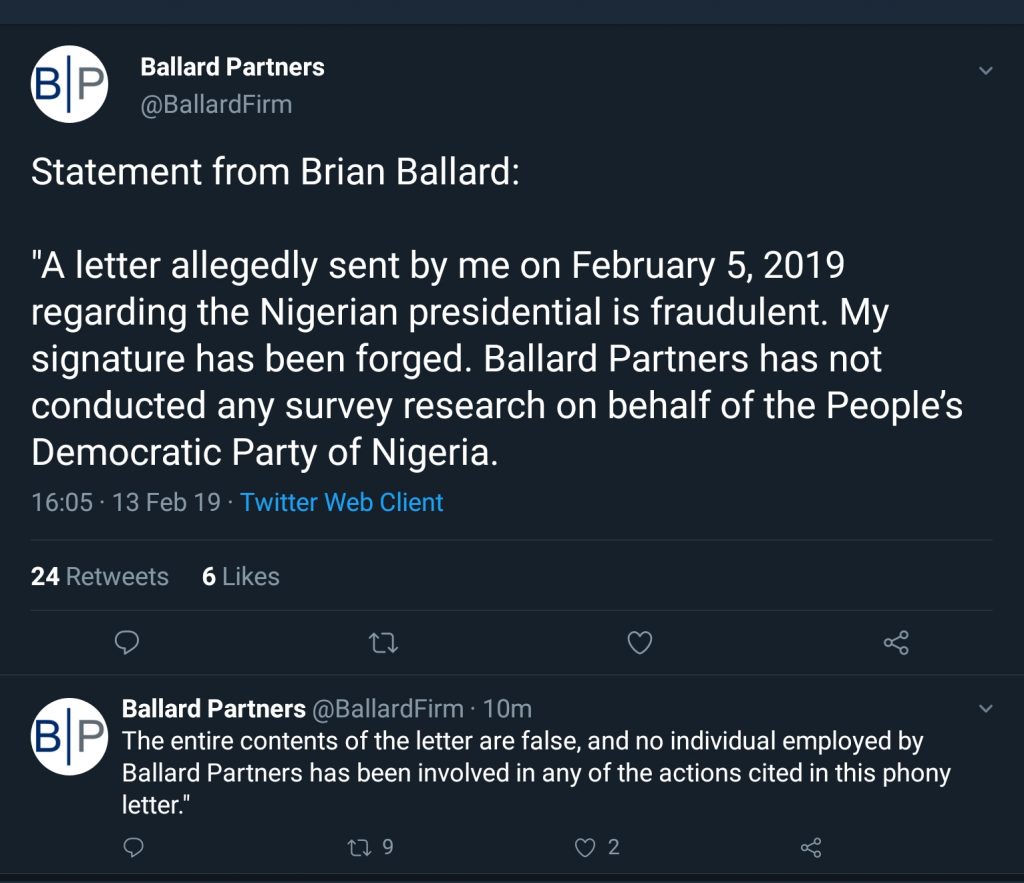Like the main statement tweet
Image resolution: width=1024 pixels, height=883 pixels.
coord(639,643)
